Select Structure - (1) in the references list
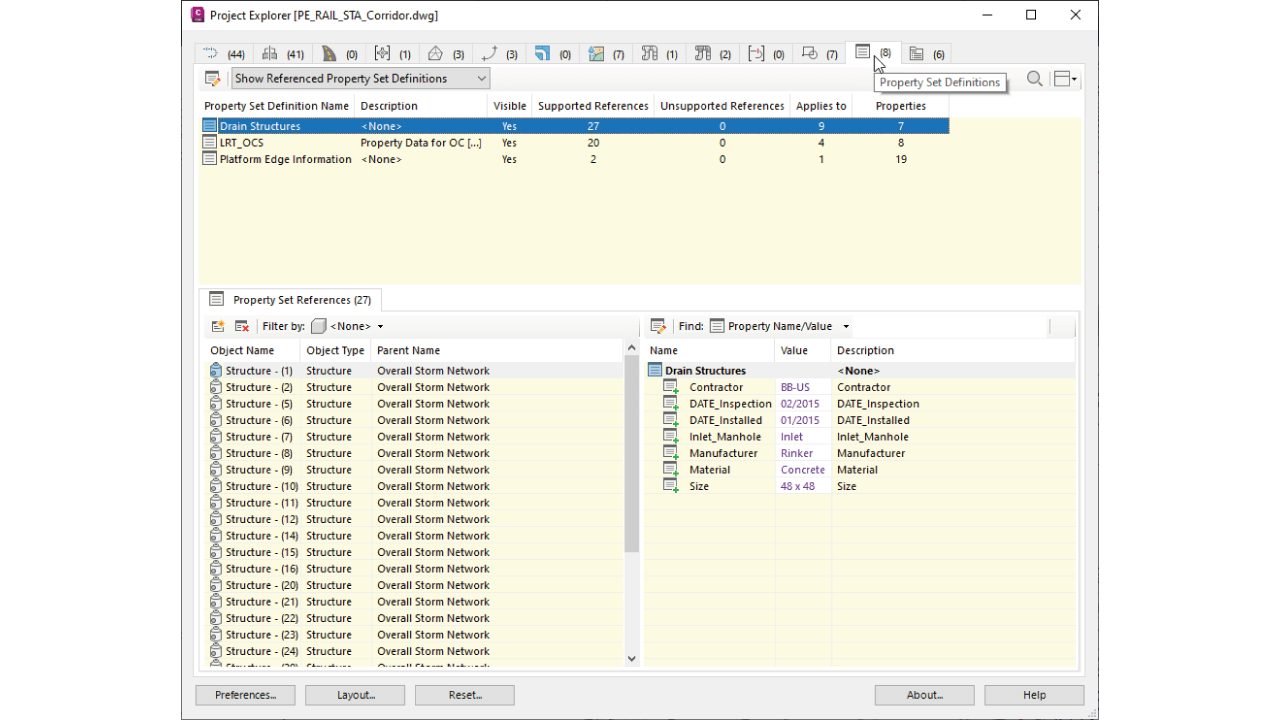This screenshot has width=1280, height=720. tap(414, 371)
